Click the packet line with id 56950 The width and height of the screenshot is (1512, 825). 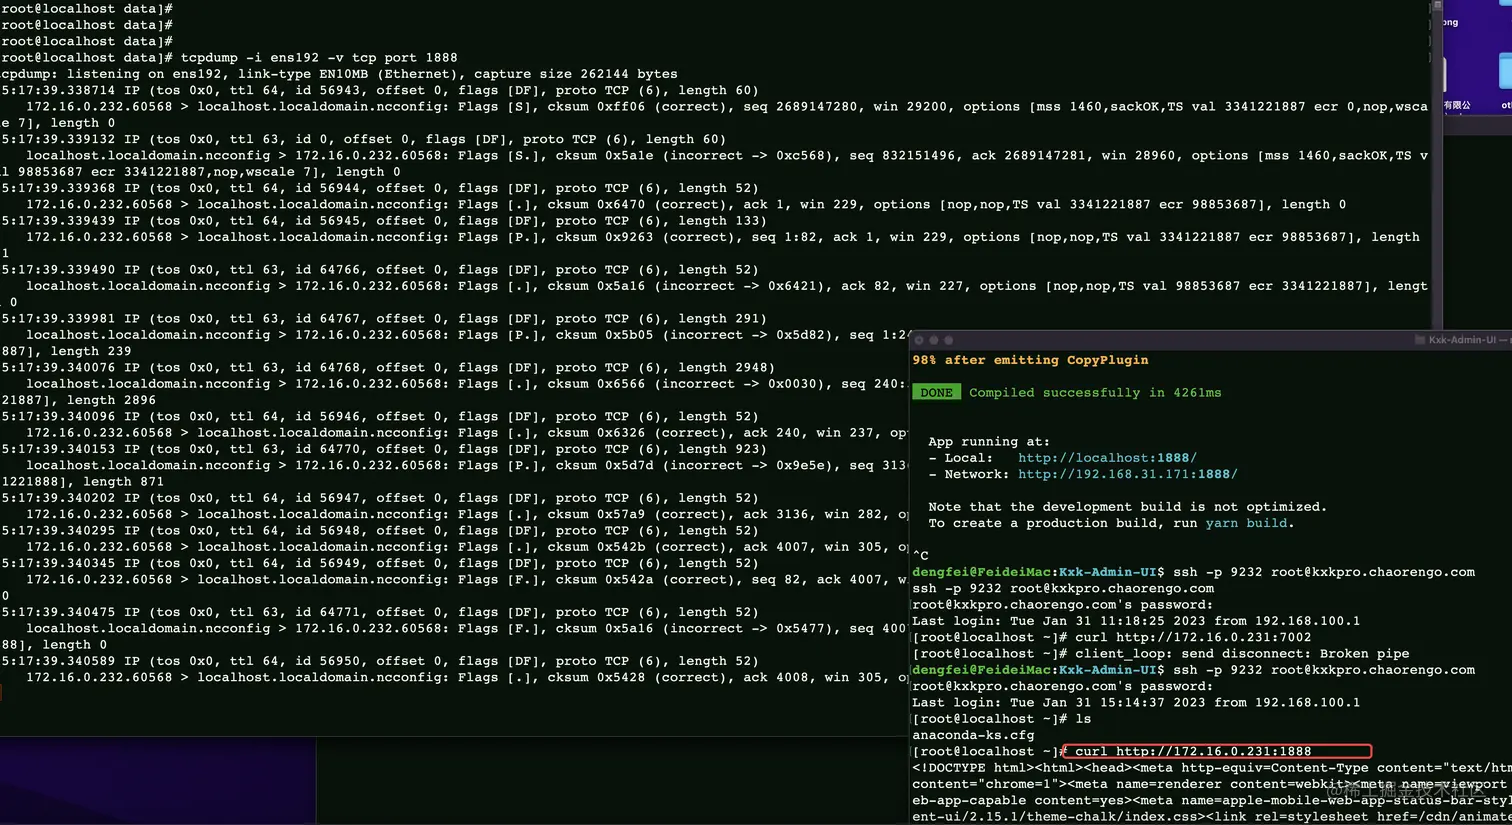tap(380, 661)
